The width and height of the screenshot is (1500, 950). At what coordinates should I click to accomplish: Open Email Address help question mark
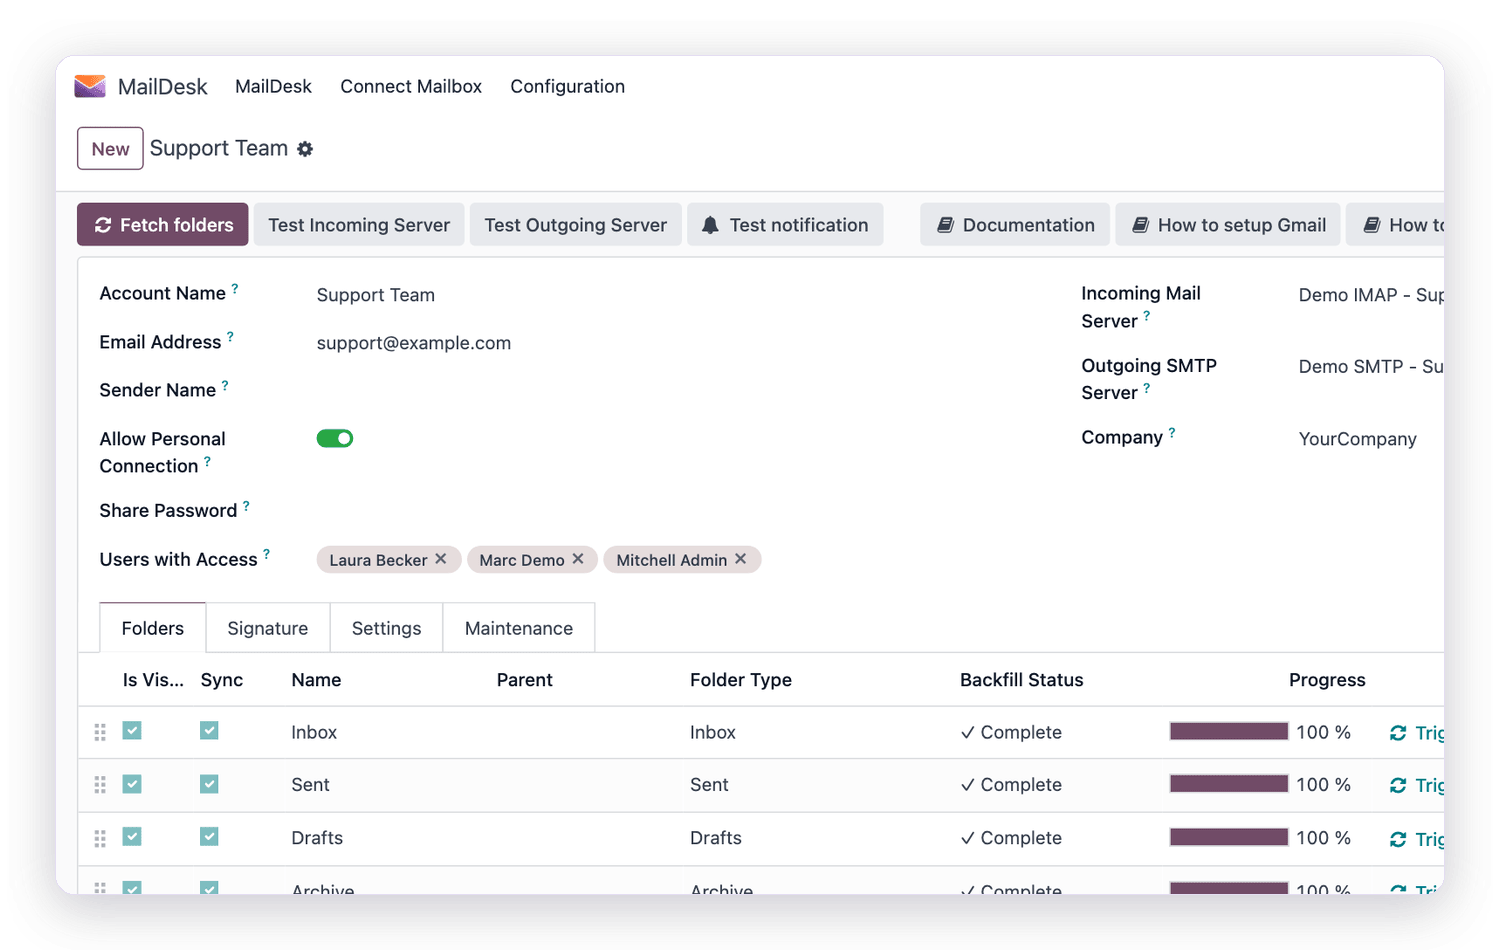230,337
